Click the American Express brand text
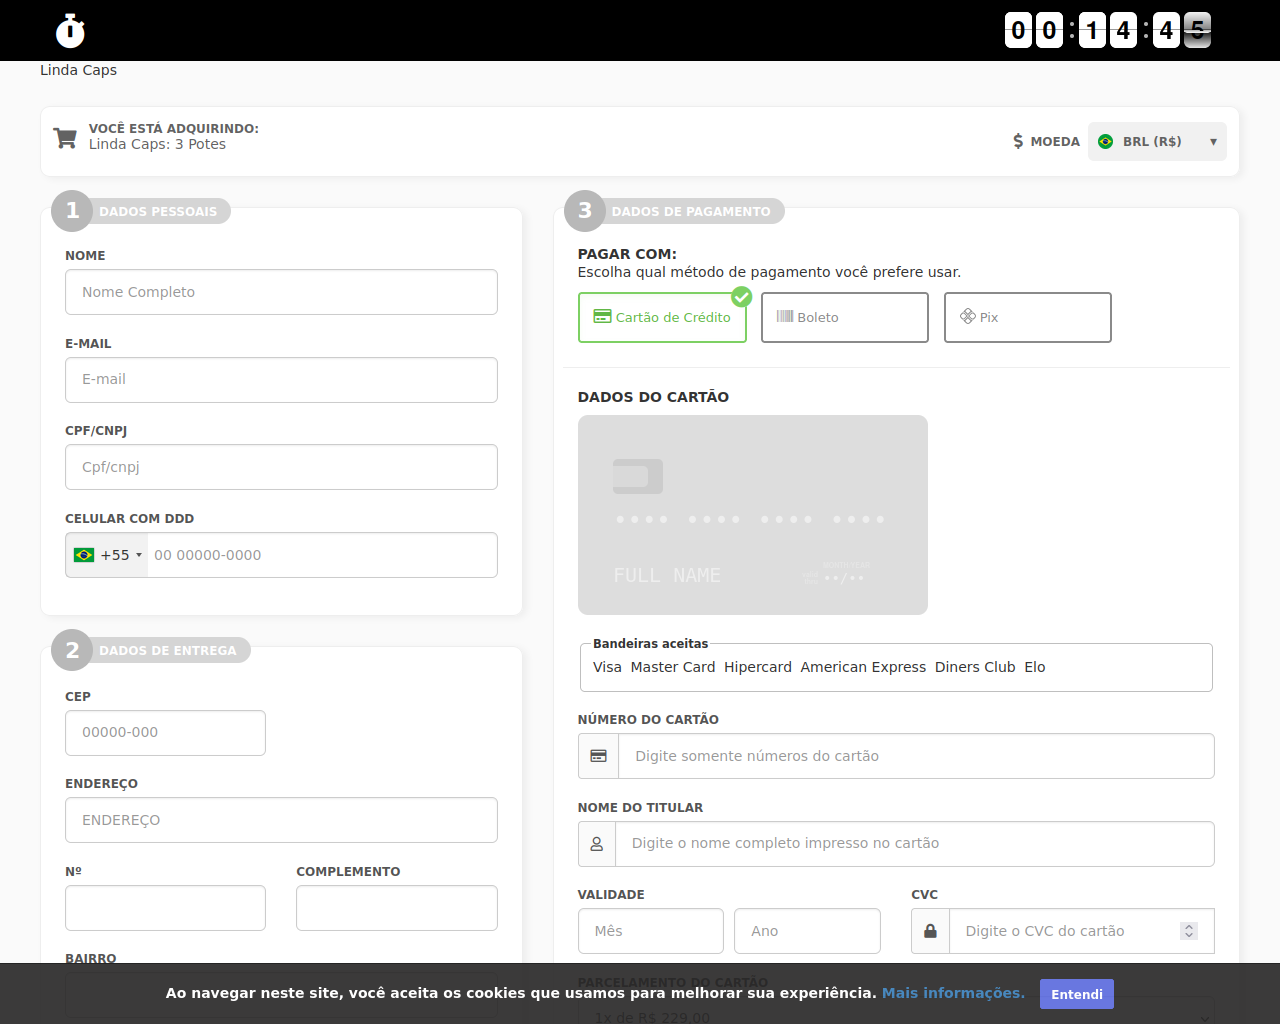This screenshot has height=1024, width=1280. point(863,667)
